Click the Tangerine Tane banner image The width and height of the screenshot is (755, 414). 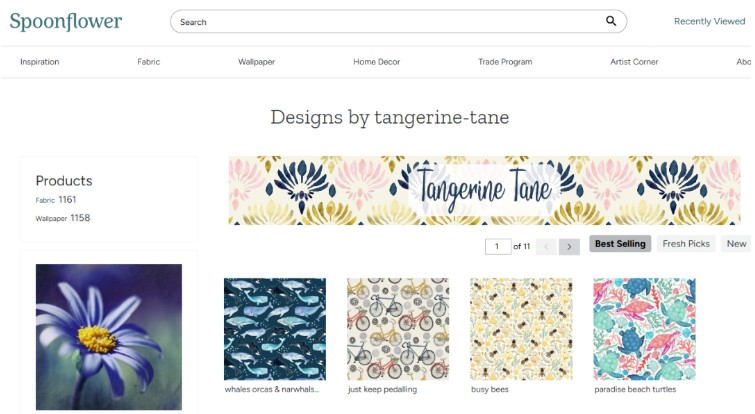point(484,190)
